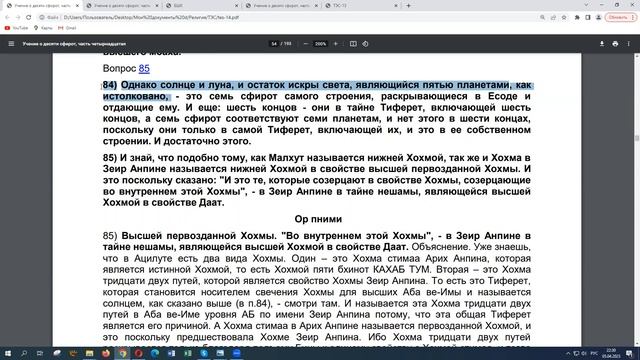Close the ТЭС-13 tab
This screenshot has height=360, width=640.
pos(396,6)
